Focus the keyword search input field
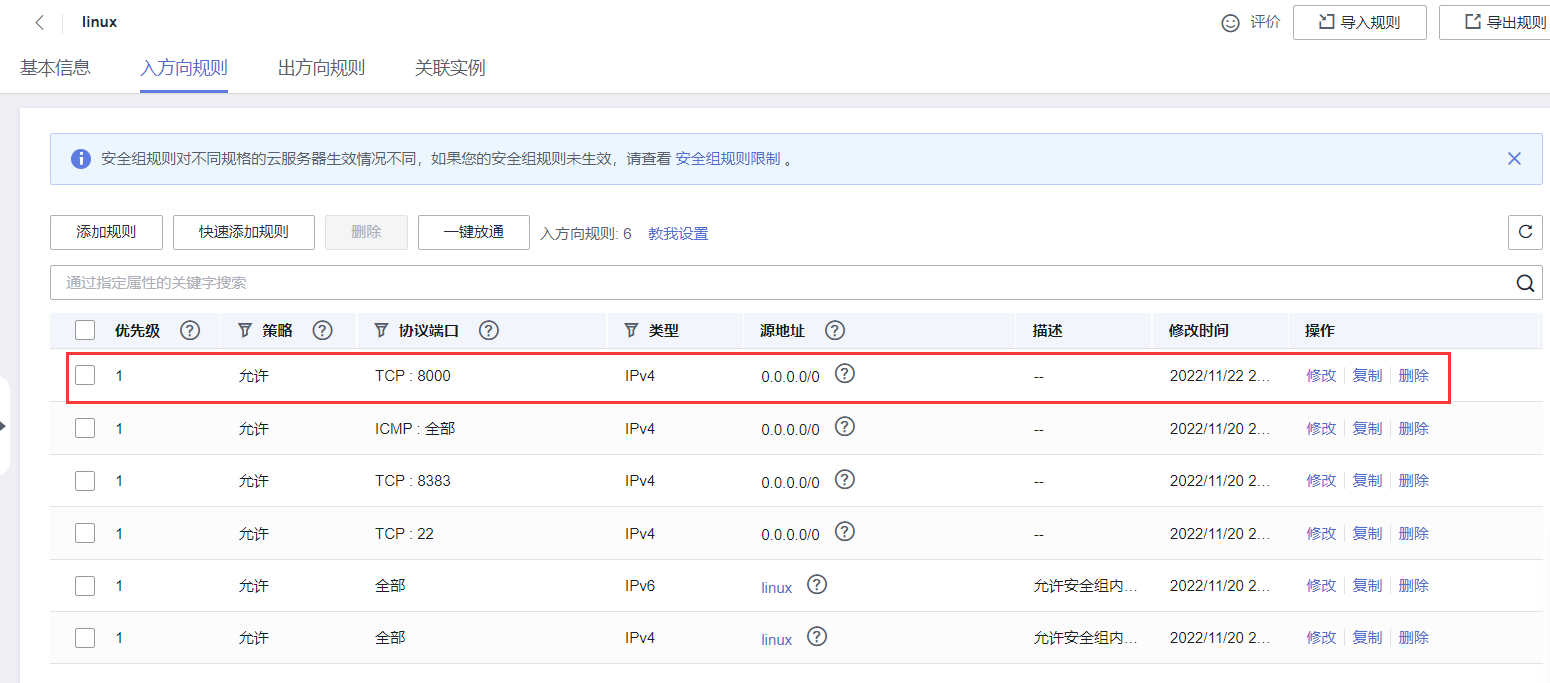The image size is (1550, 683). pos(782,283)
